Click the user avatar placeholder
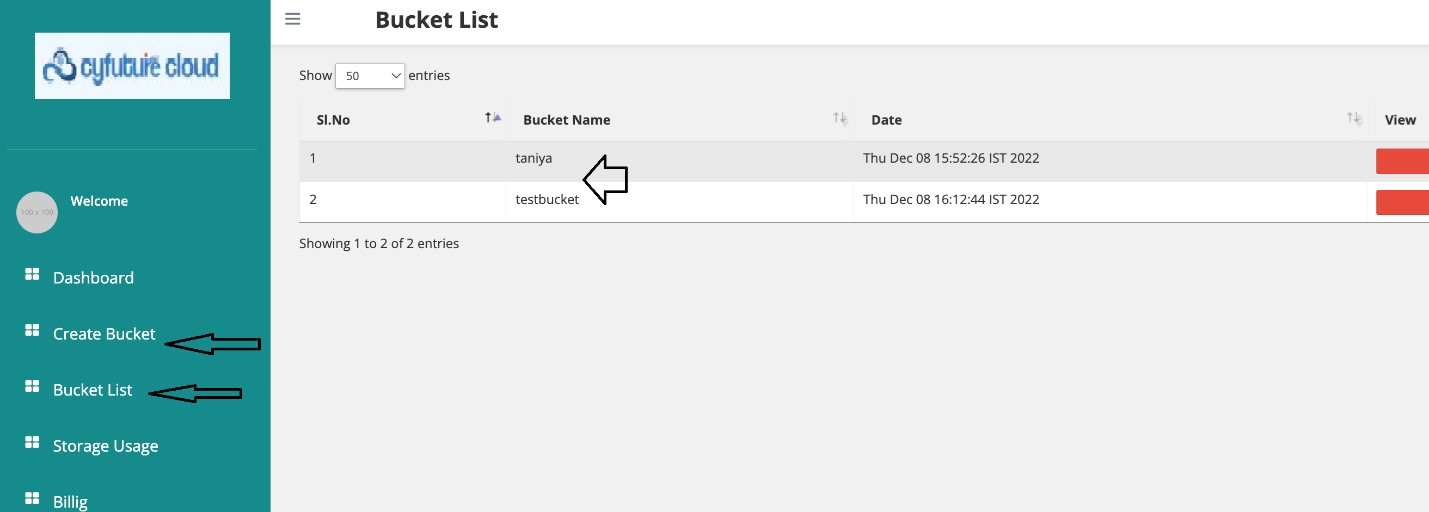This screenshot has height=512, width=1429. click(37, 212)
